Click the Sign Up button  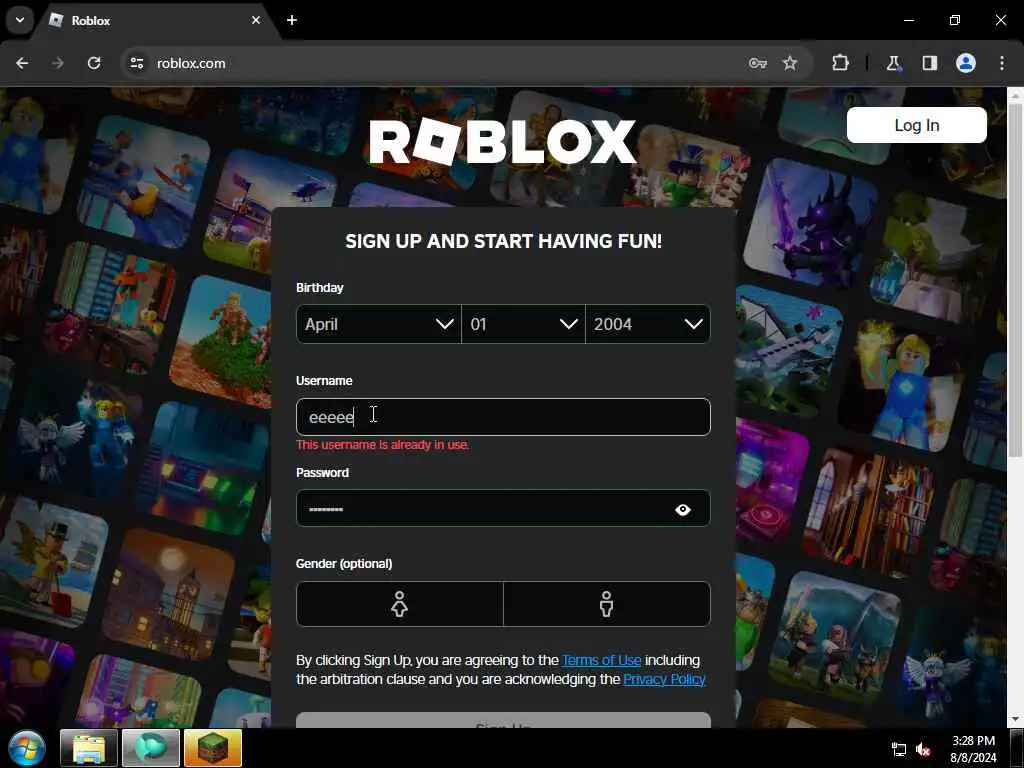coord(503,720)
